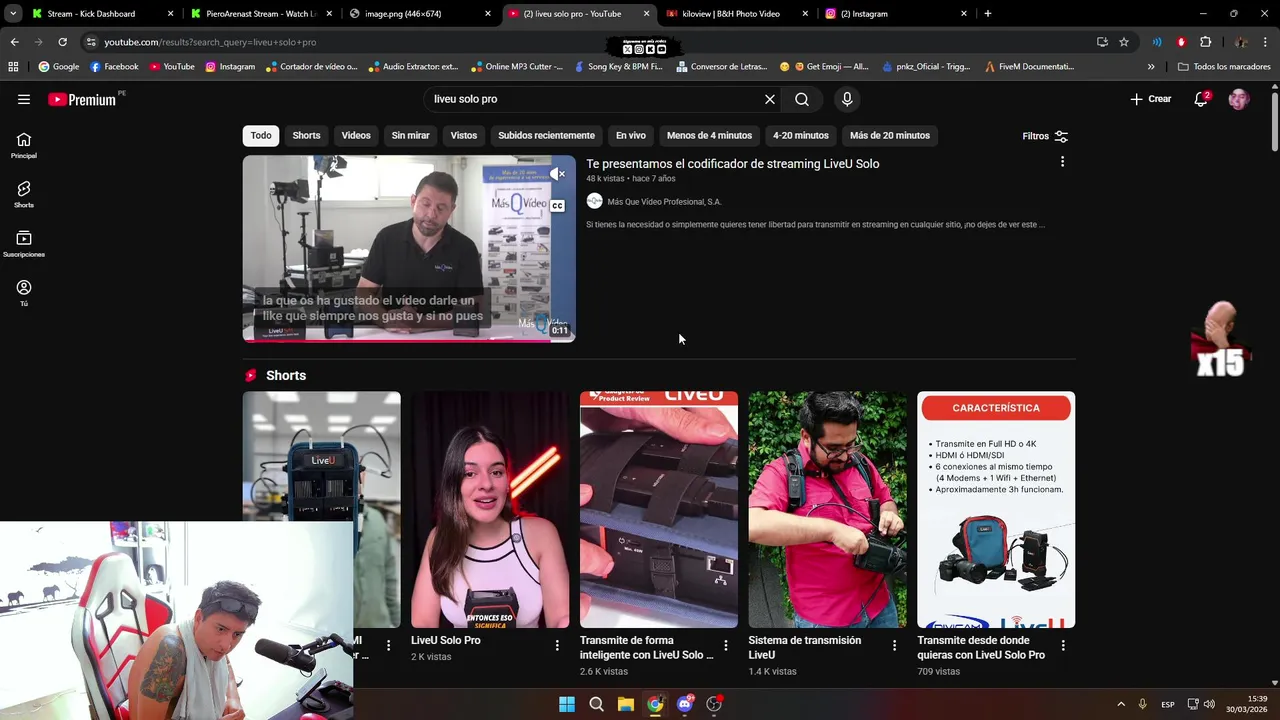Go to YouTube Premium home logo

[82, 99]
